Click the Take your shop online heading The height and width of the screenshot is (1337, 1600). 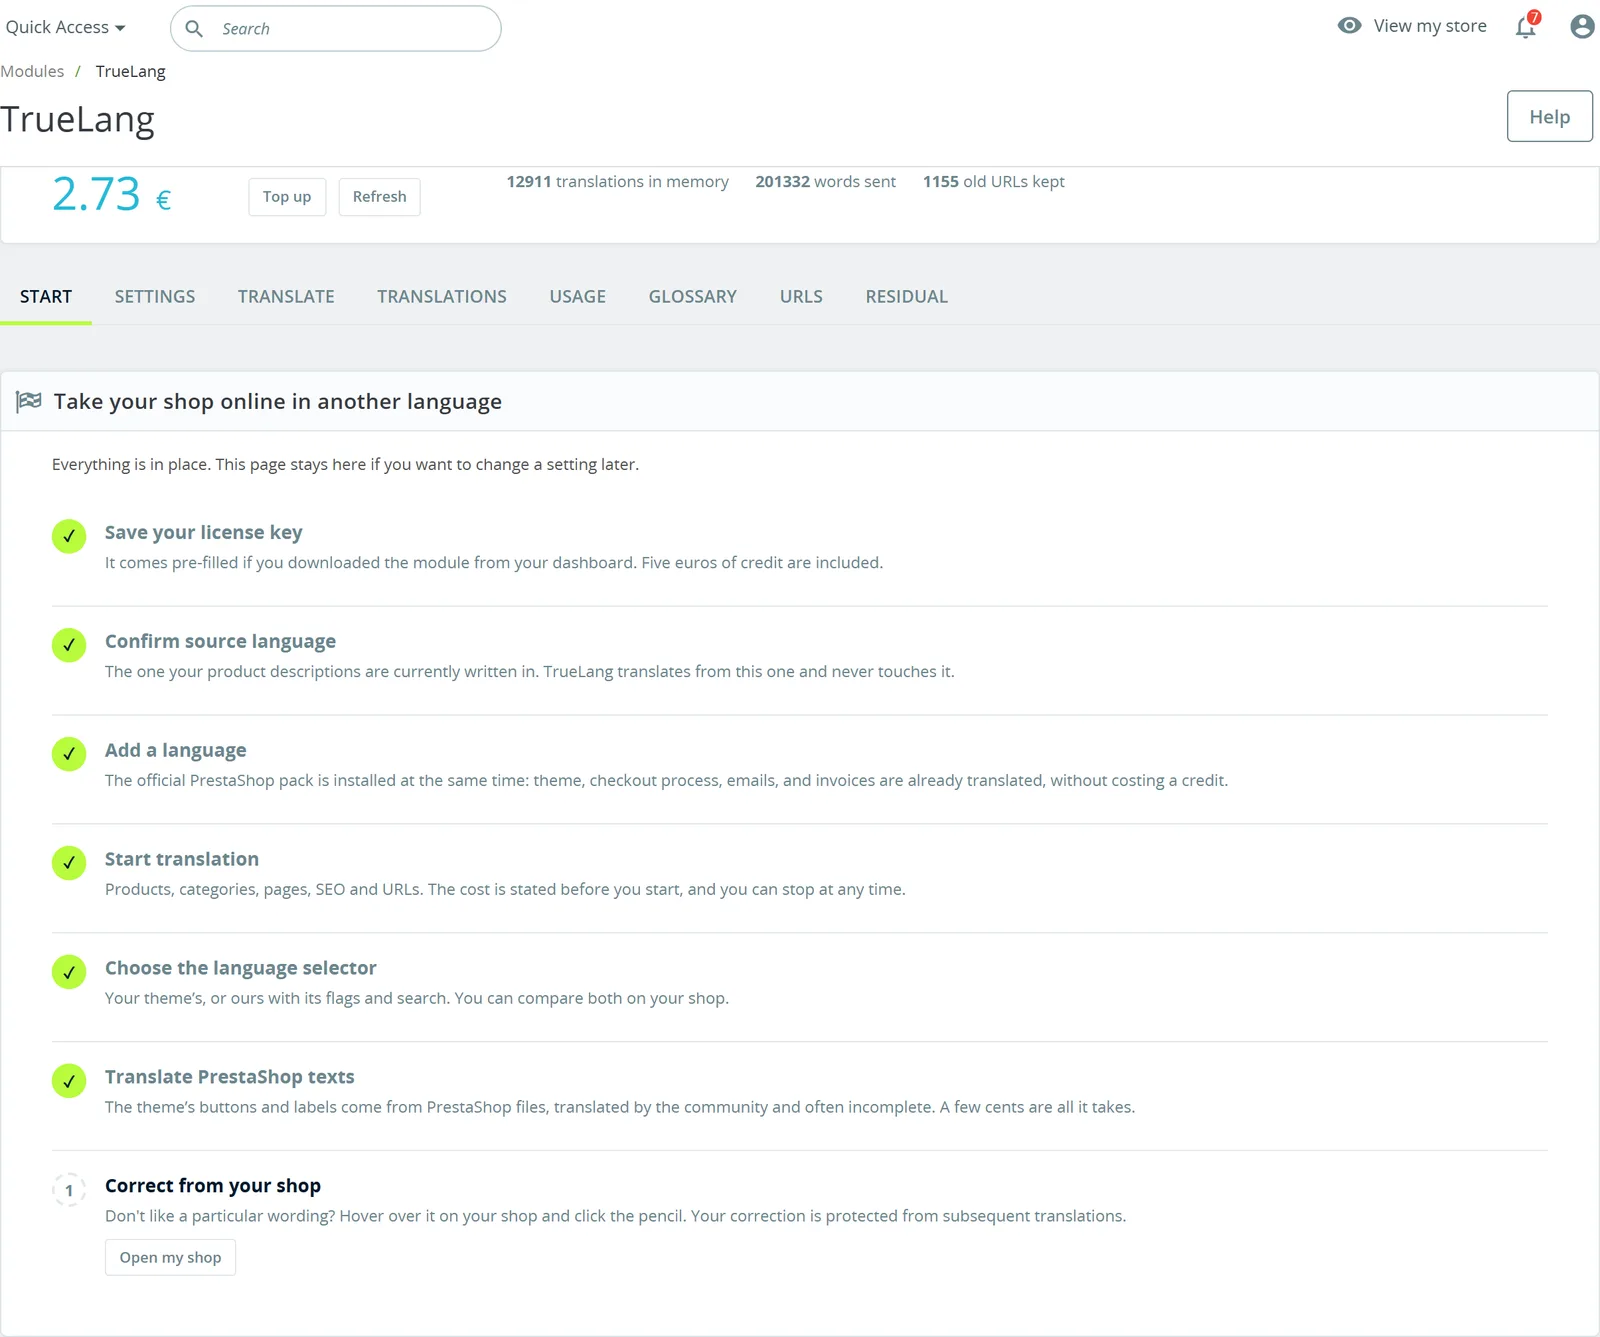278,401
